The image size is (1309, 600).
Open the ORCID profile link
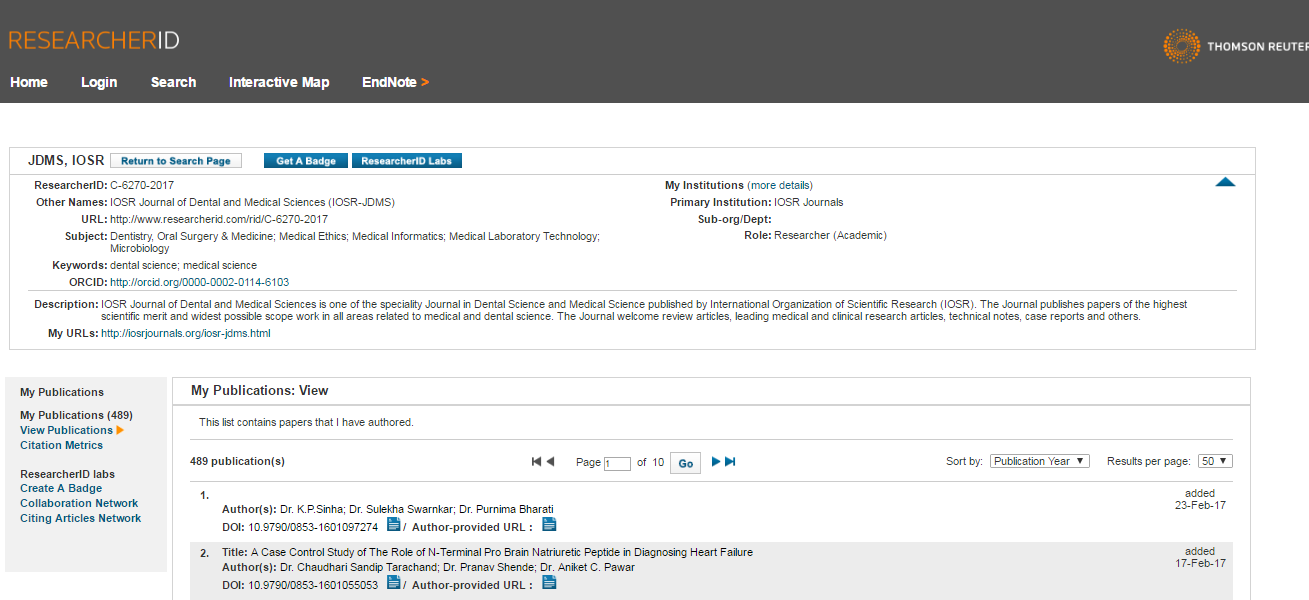point(200,282)
